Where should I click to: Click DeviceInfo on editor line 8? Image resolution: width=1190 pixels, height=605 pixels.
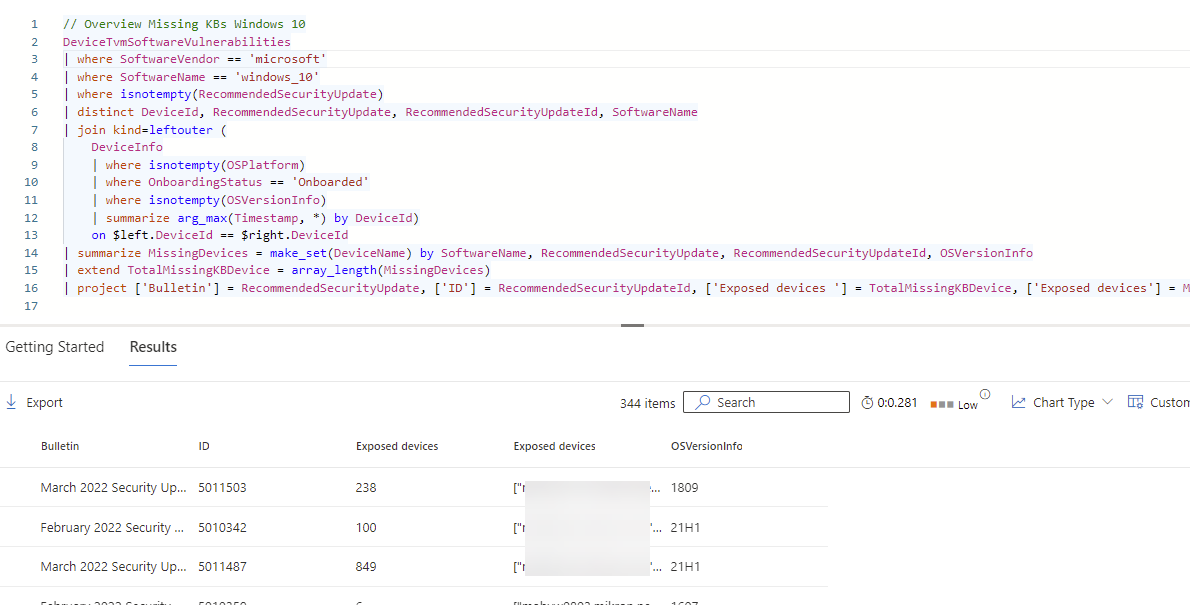point(127,147)
